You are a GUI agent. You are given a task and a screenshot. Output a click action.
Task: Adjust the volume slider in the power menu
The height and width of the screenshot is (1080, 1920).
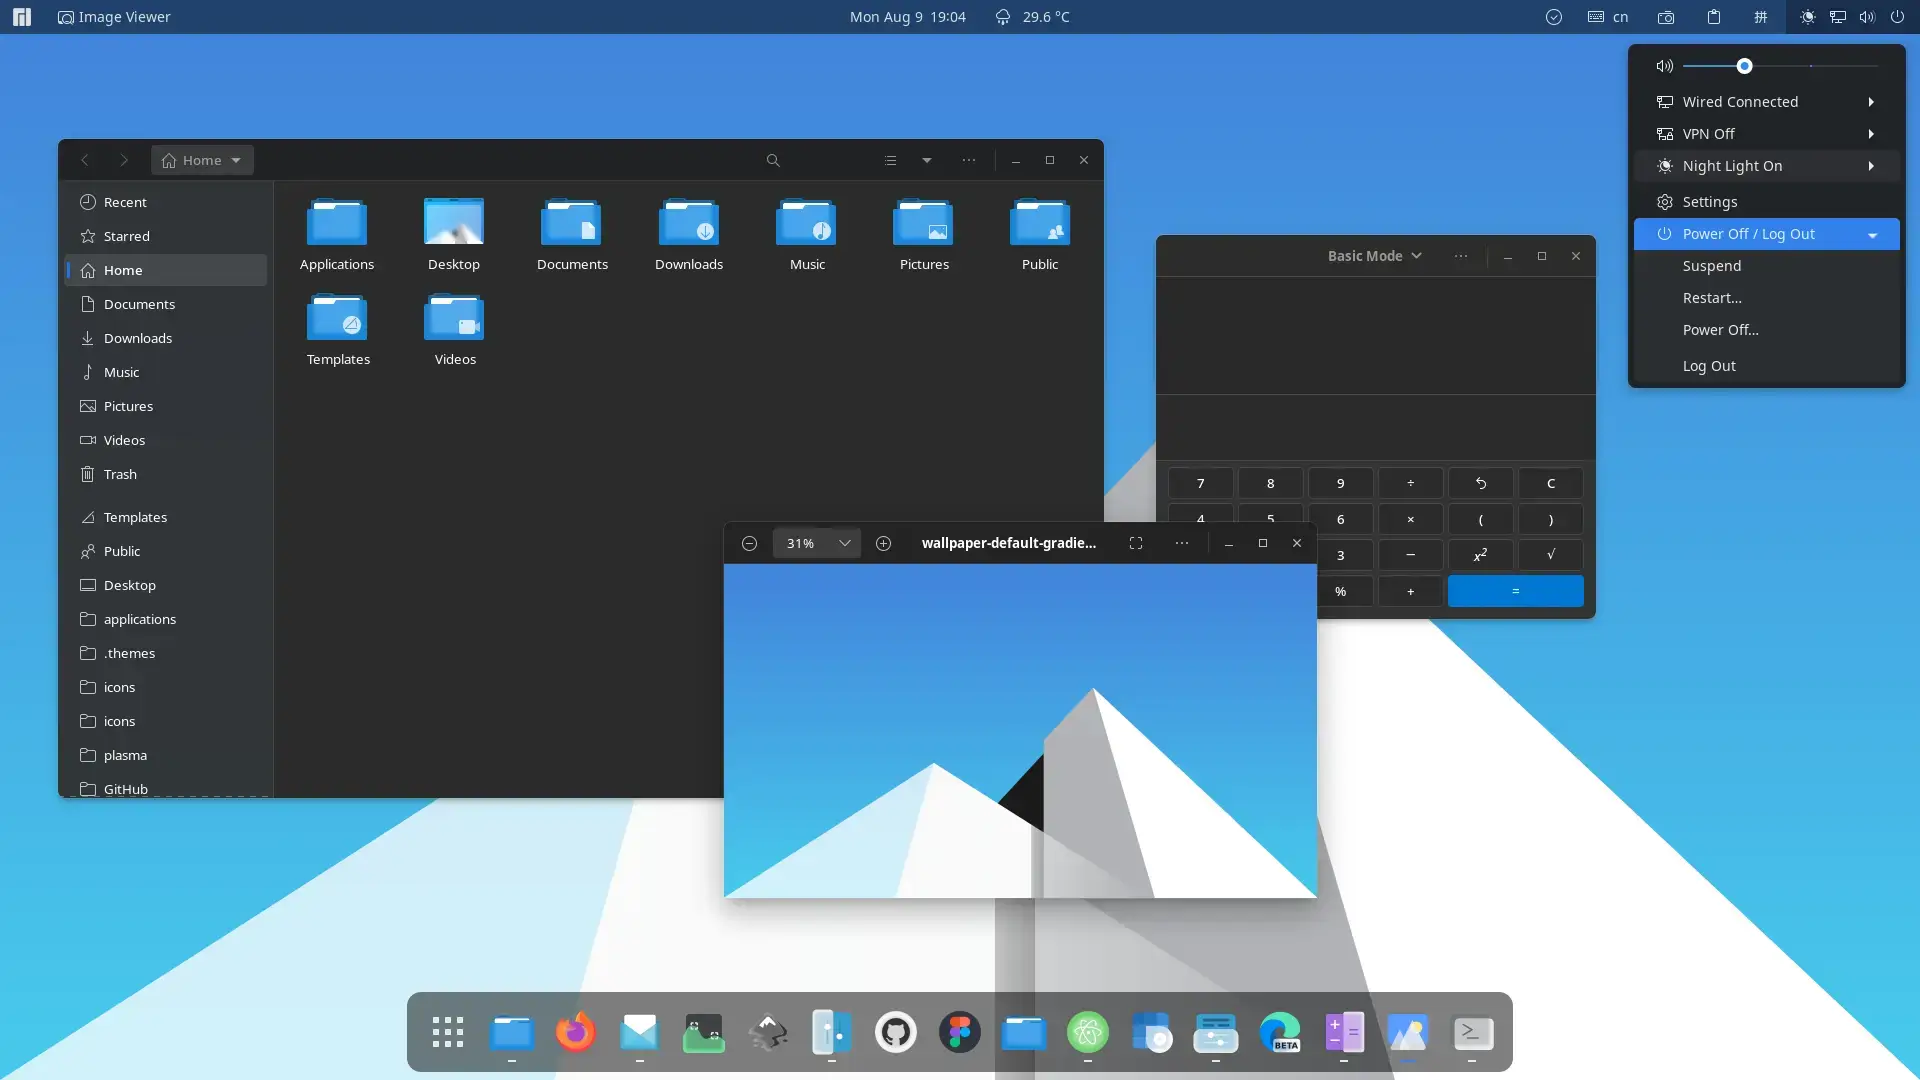(x=1744, y=65)
